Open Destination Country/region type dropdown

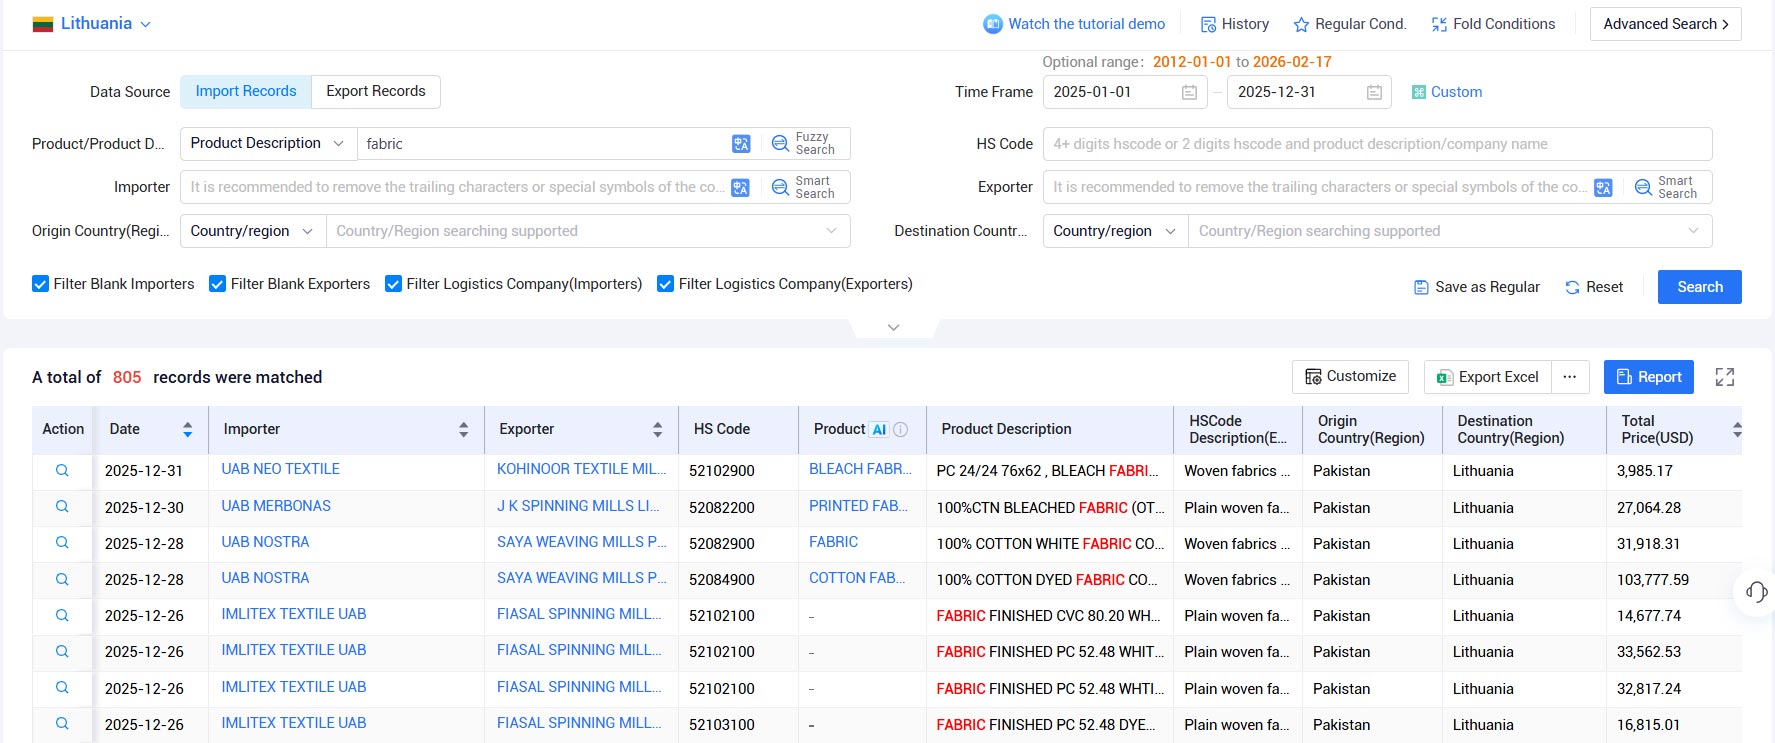pyautogui.click(x=1115, y=231)
